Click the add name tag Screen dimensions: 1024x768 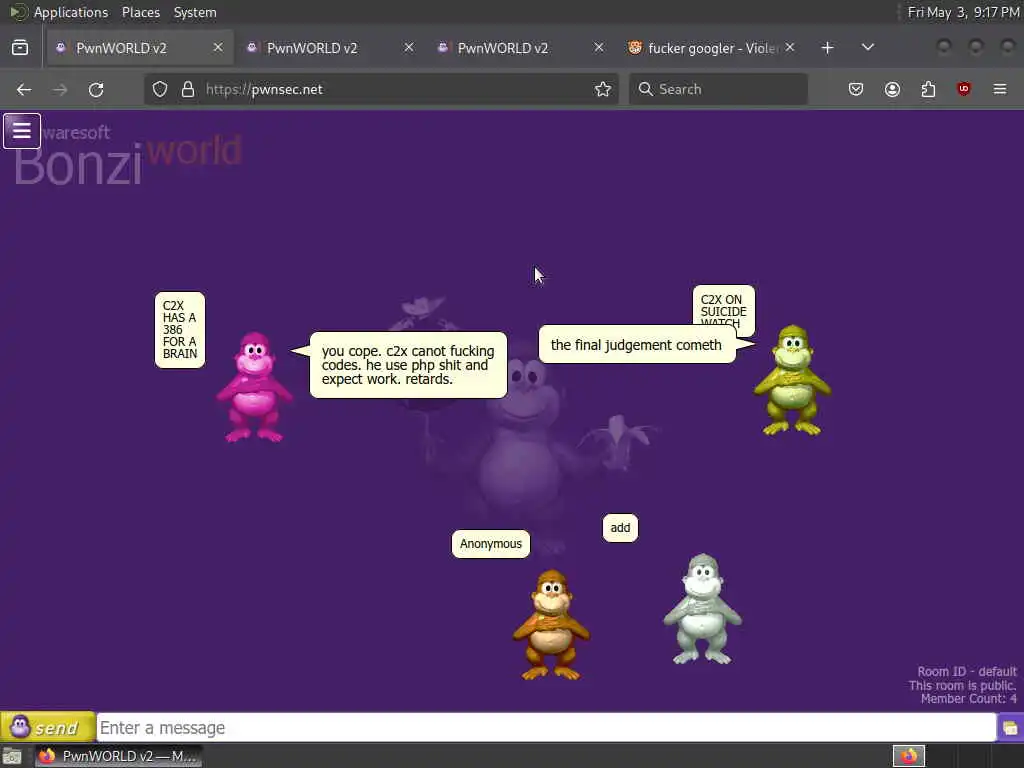pos(620,528)
